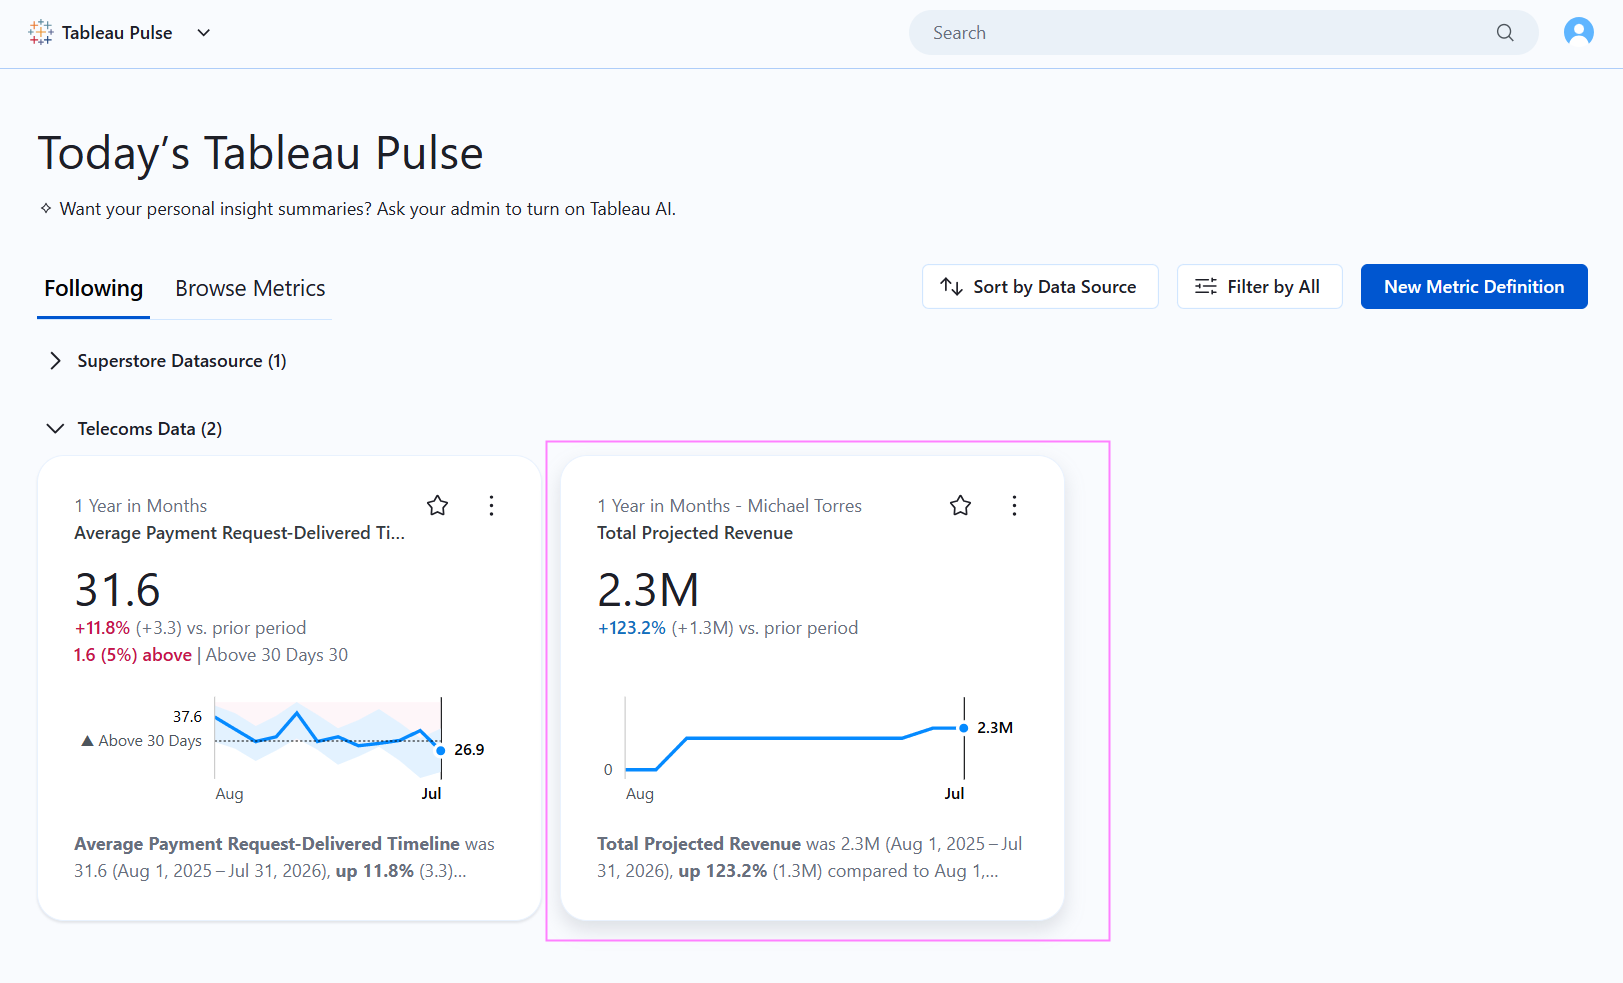Click the sort arrows icon
Viewport: 1623px width, 983px height.
coord(951,287)
